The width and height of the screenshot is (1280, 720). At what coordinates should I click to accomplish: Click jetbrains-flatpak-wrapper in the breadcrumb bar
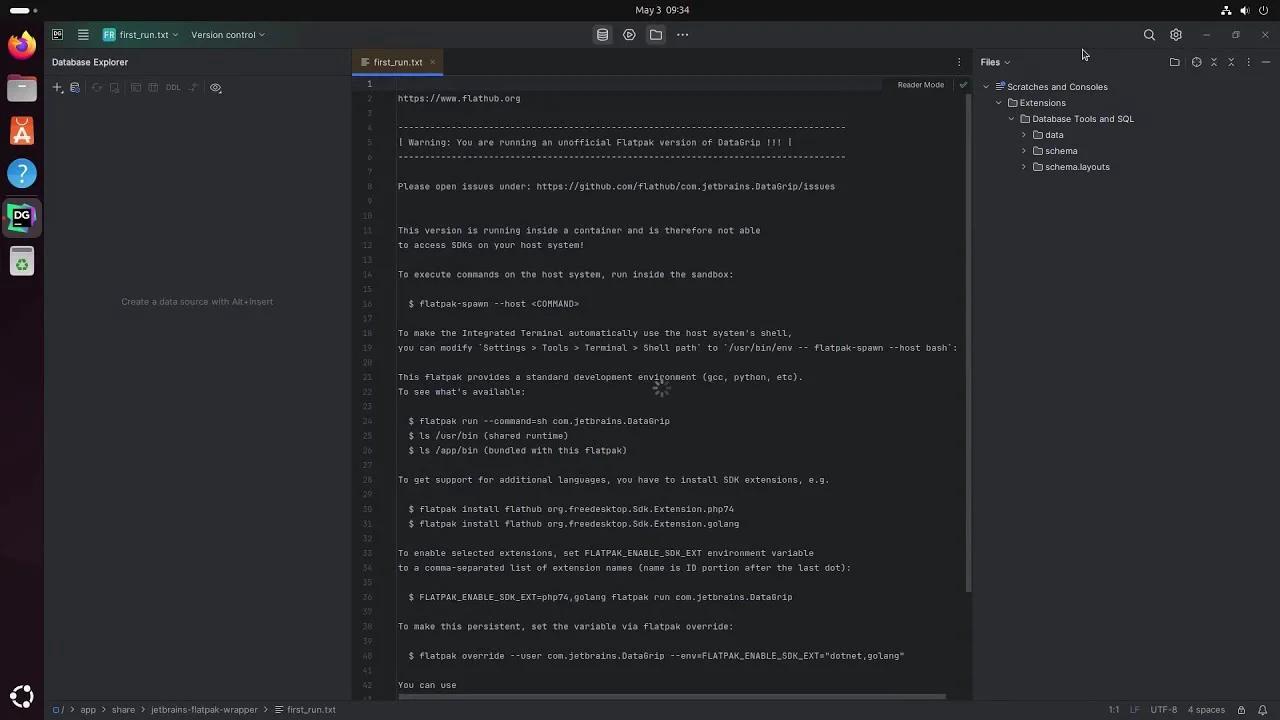click(204, 709)
